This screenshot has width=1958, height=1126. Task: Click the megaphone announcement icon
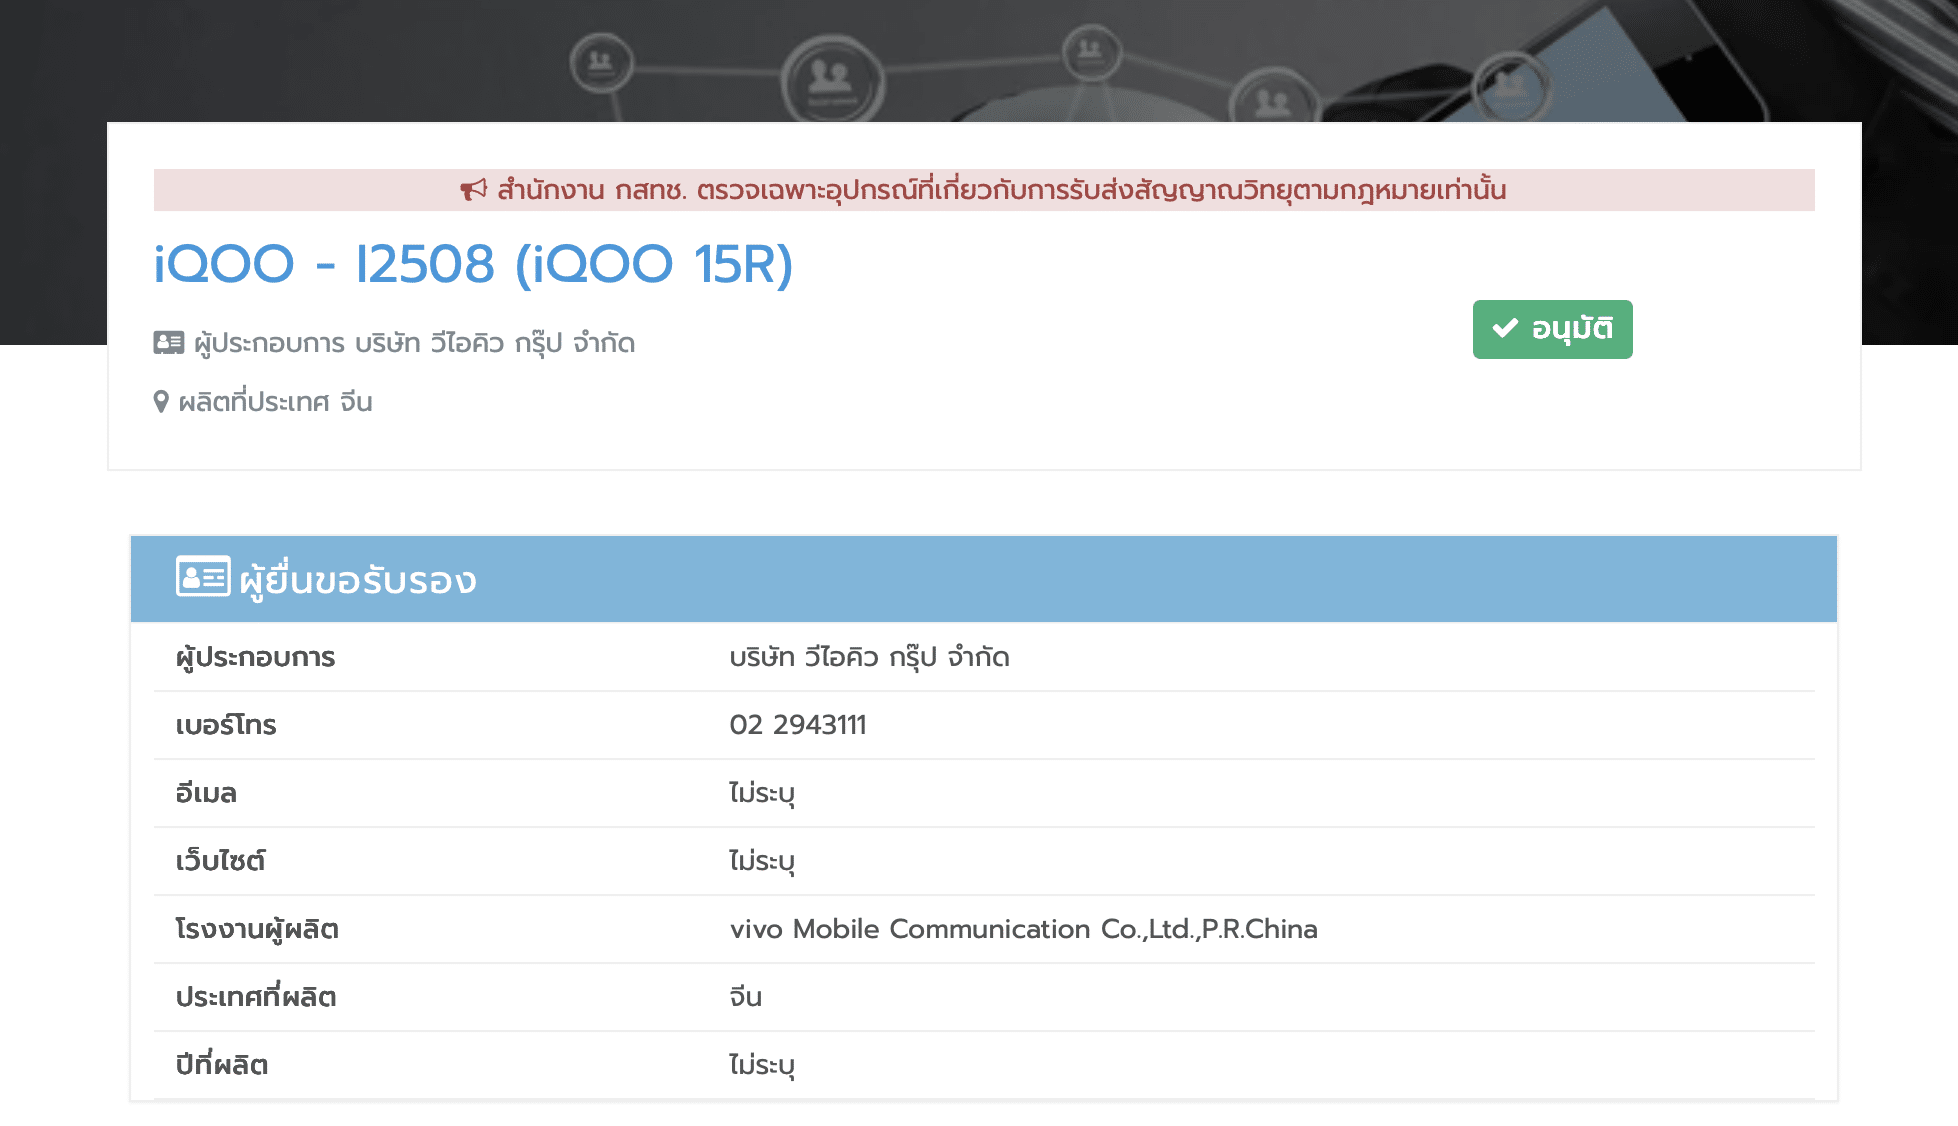tap(473, 189)
